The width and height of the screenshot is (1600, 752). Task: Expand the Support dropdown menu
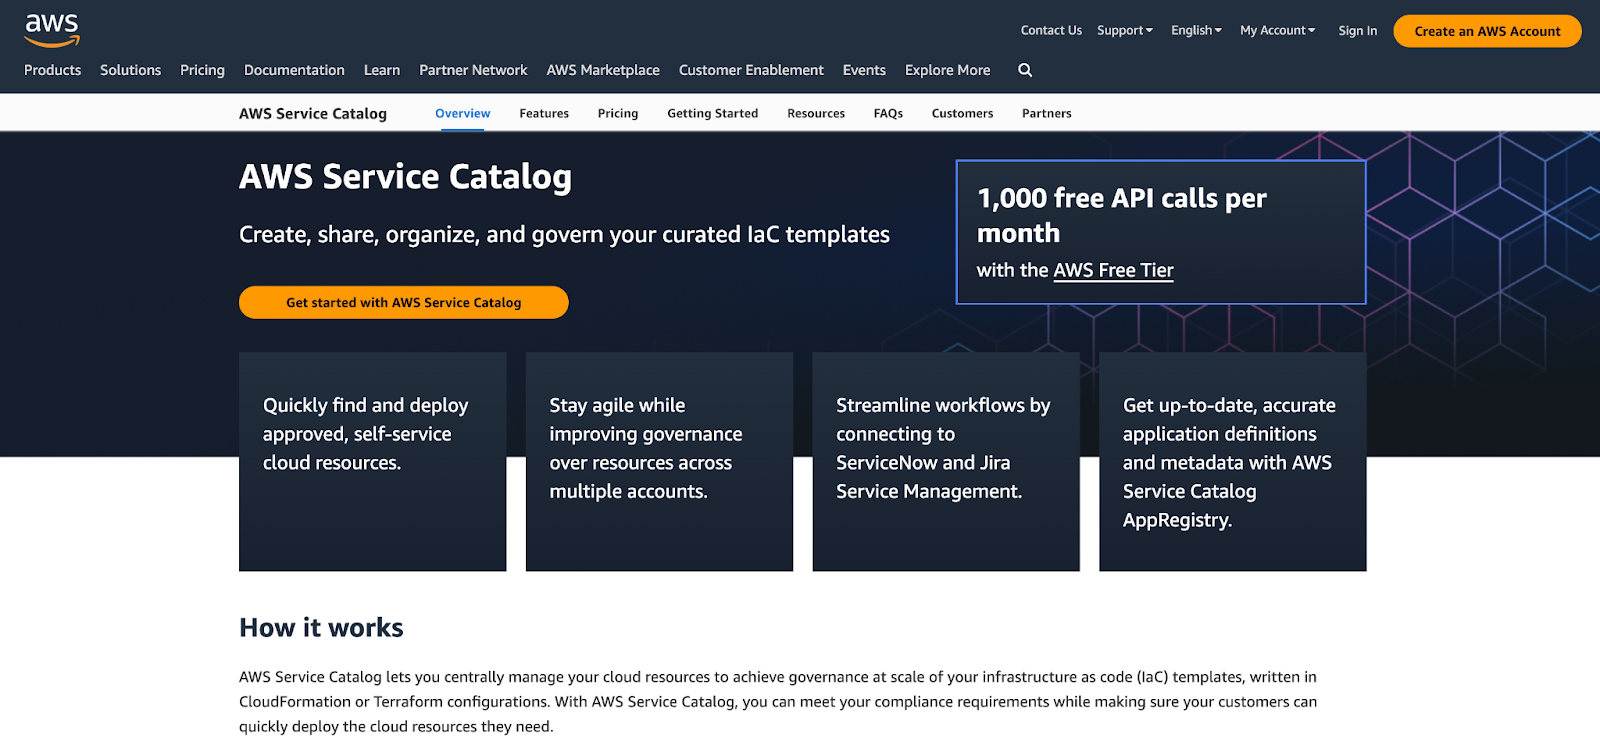(1124, 31)
